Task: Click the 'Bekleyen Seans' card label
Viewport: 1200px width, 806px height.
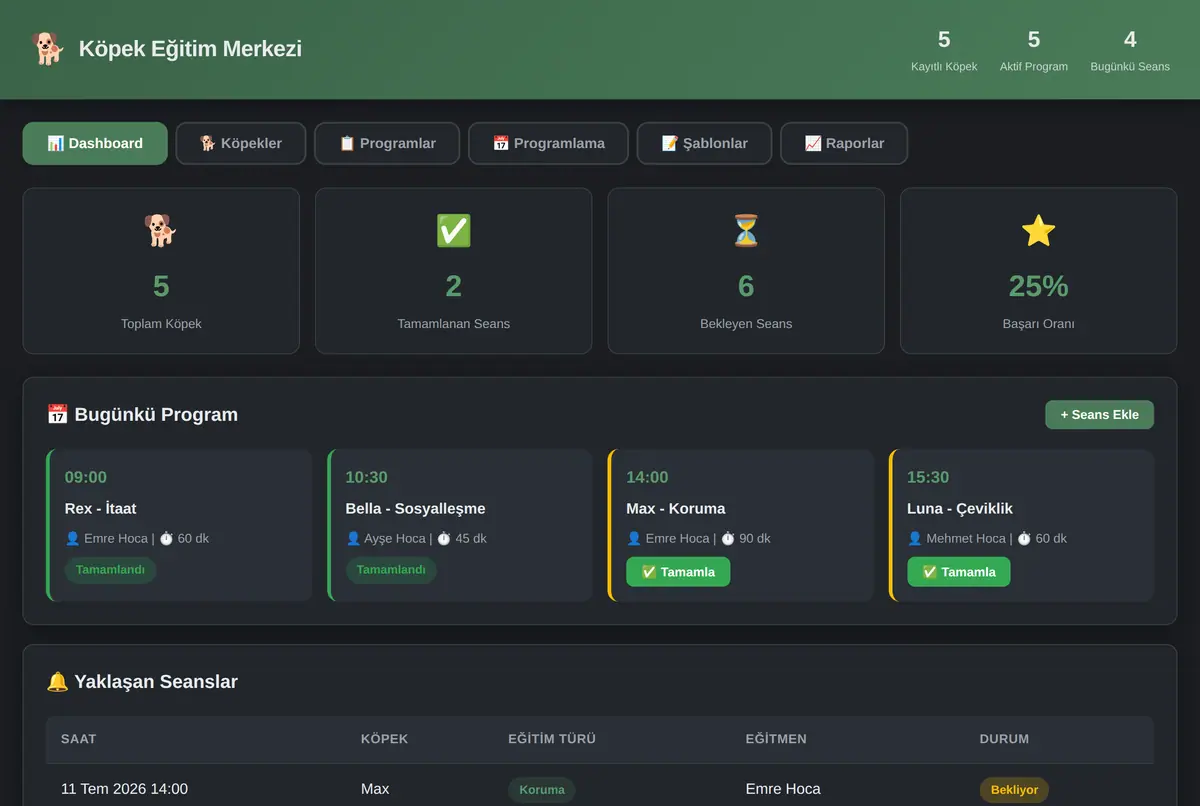Action: pyautogui.click(x=746, y=324)
